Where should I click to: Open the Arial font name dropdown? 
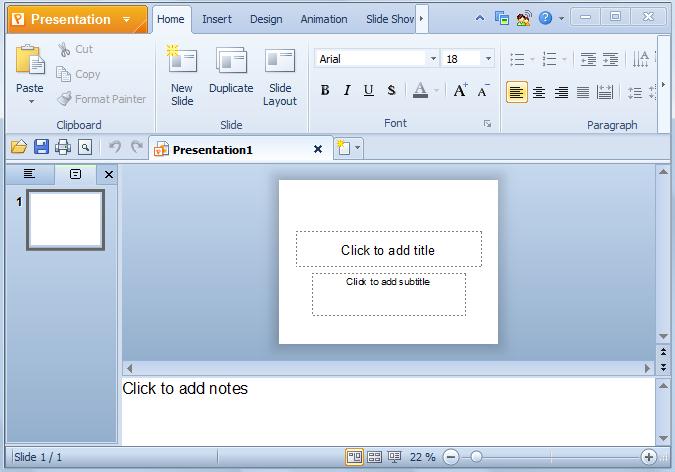click(x=433, y=59)
